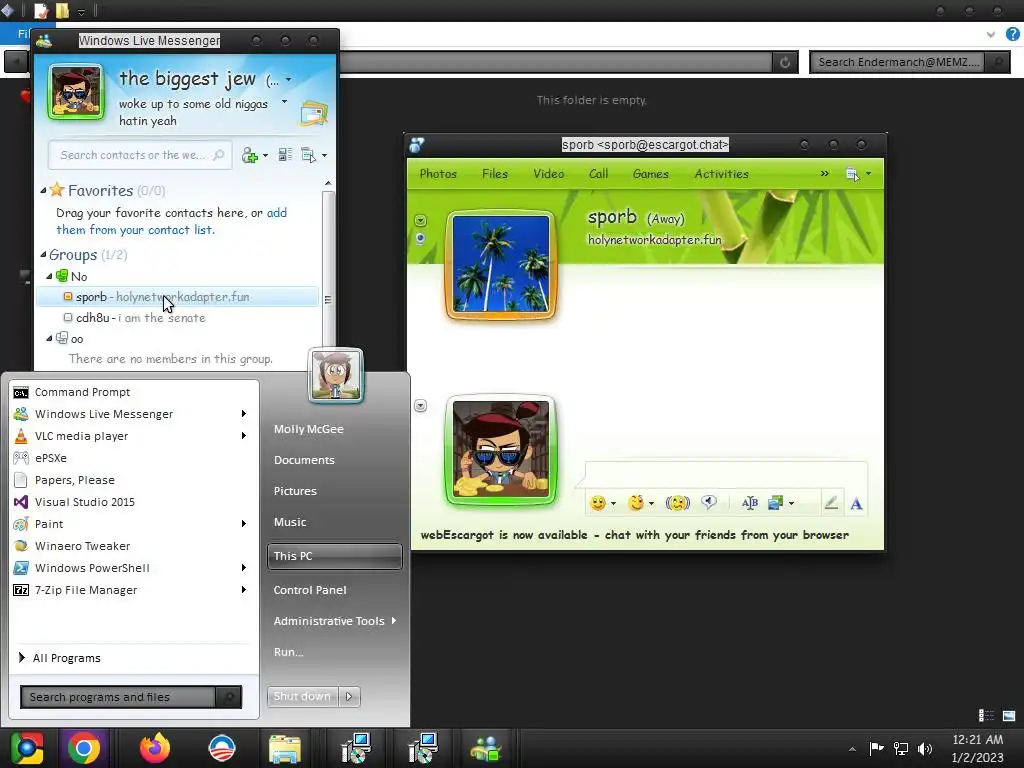Viewport: 1024px width, 768px height.
Task: Open the background picker icon in chat
Action: click(776, 503)
